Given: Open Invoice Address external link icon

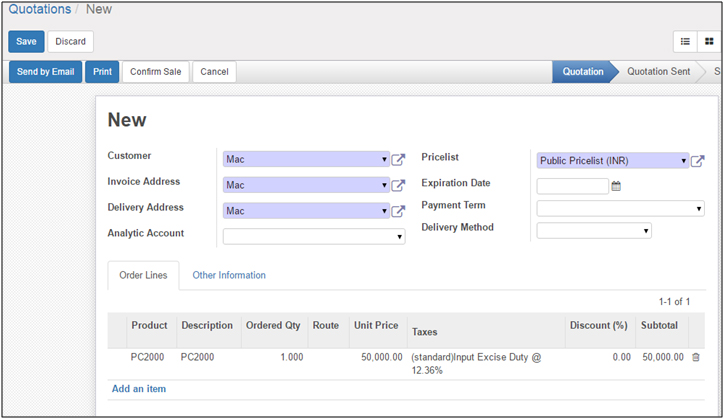Looking at the screenshot, I should pos(398,185).
